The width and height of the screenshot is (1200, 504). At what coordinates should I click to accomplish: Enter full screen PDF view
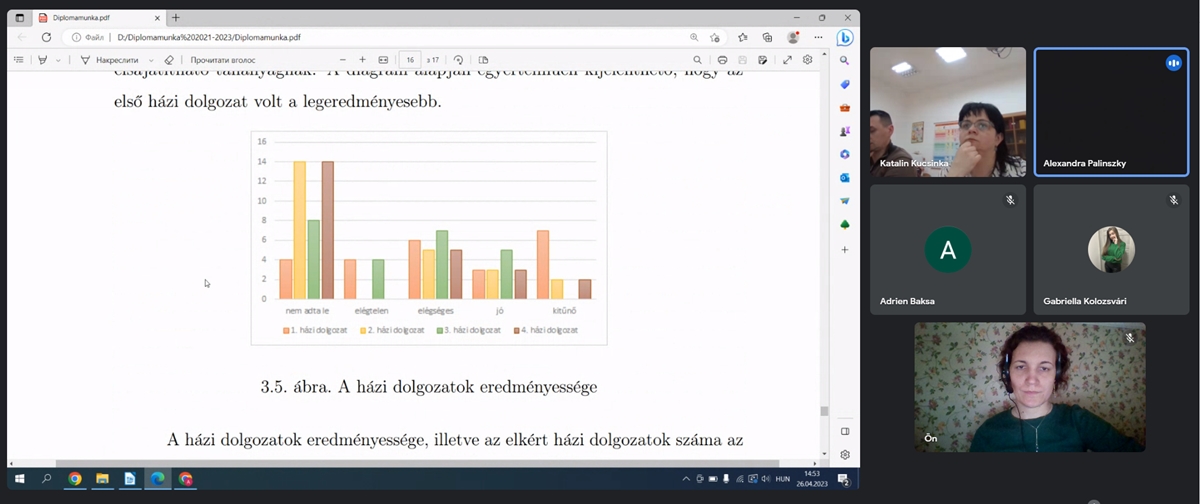coord(787,60)
